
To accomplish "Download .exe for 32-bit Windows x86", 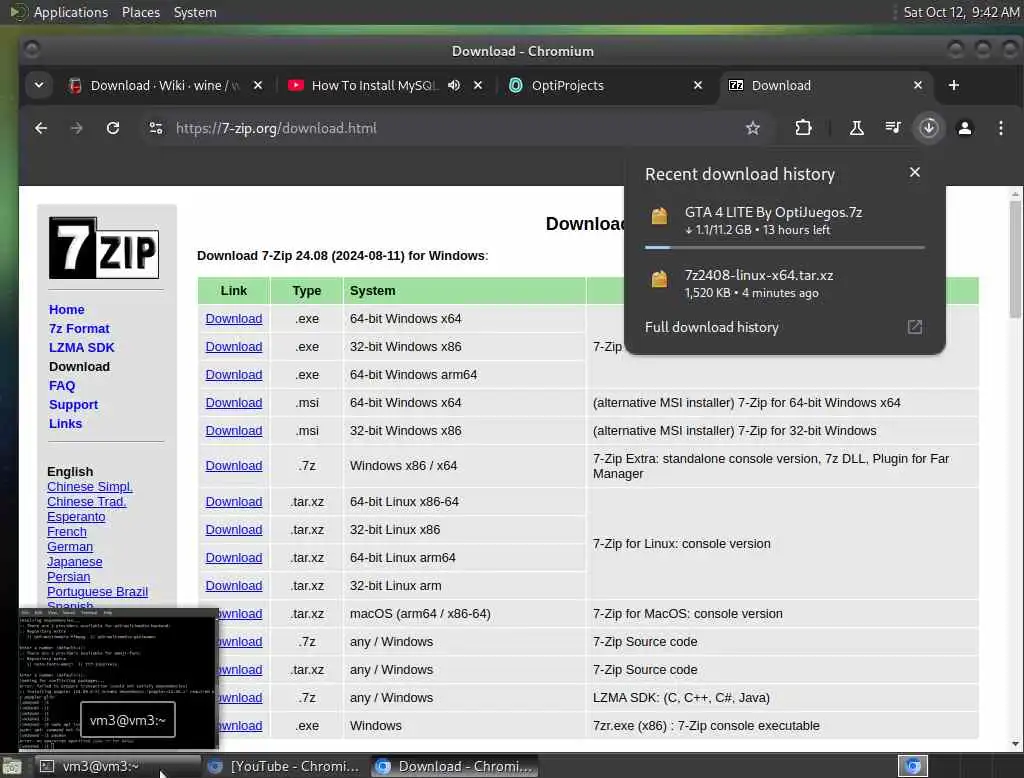I will tap(234, 347).
